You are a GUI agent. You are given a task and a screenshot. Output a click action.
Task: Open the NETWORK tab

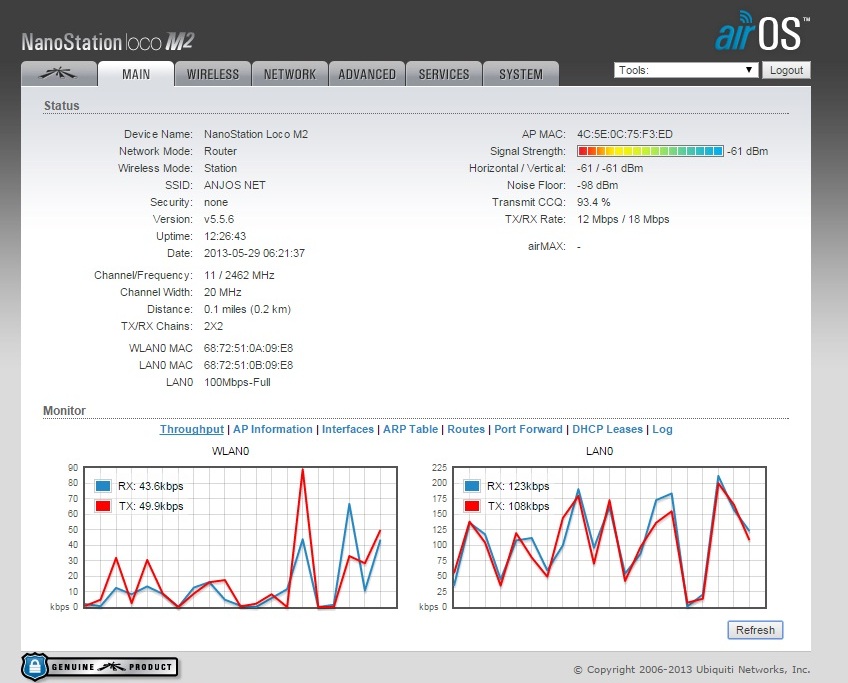(290, 74)
